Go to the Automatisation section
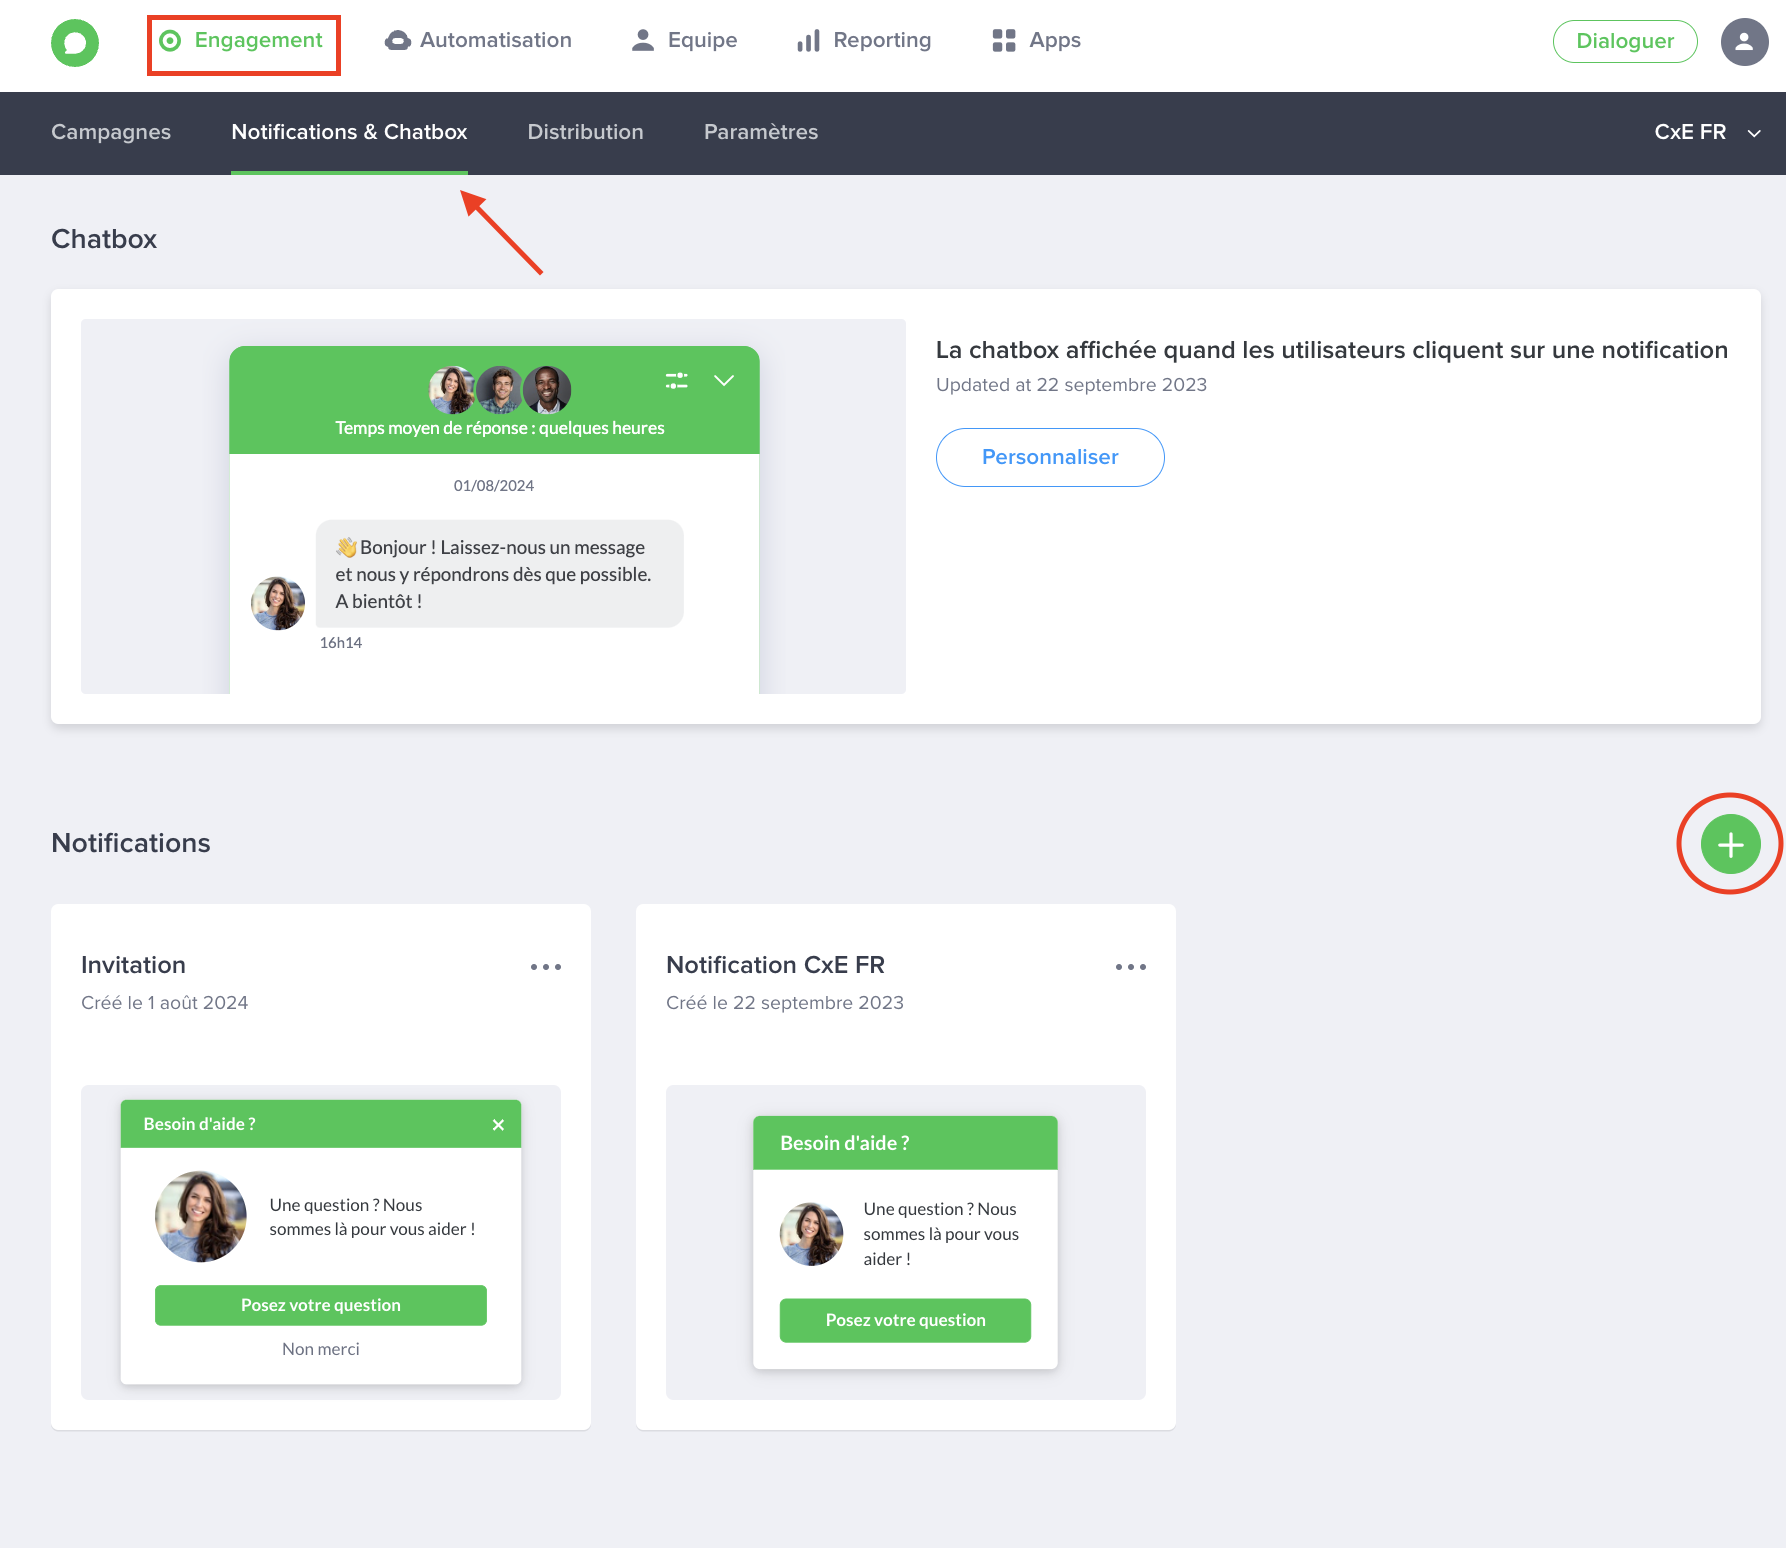The image size is (1786, 1548). pos(479,41)
